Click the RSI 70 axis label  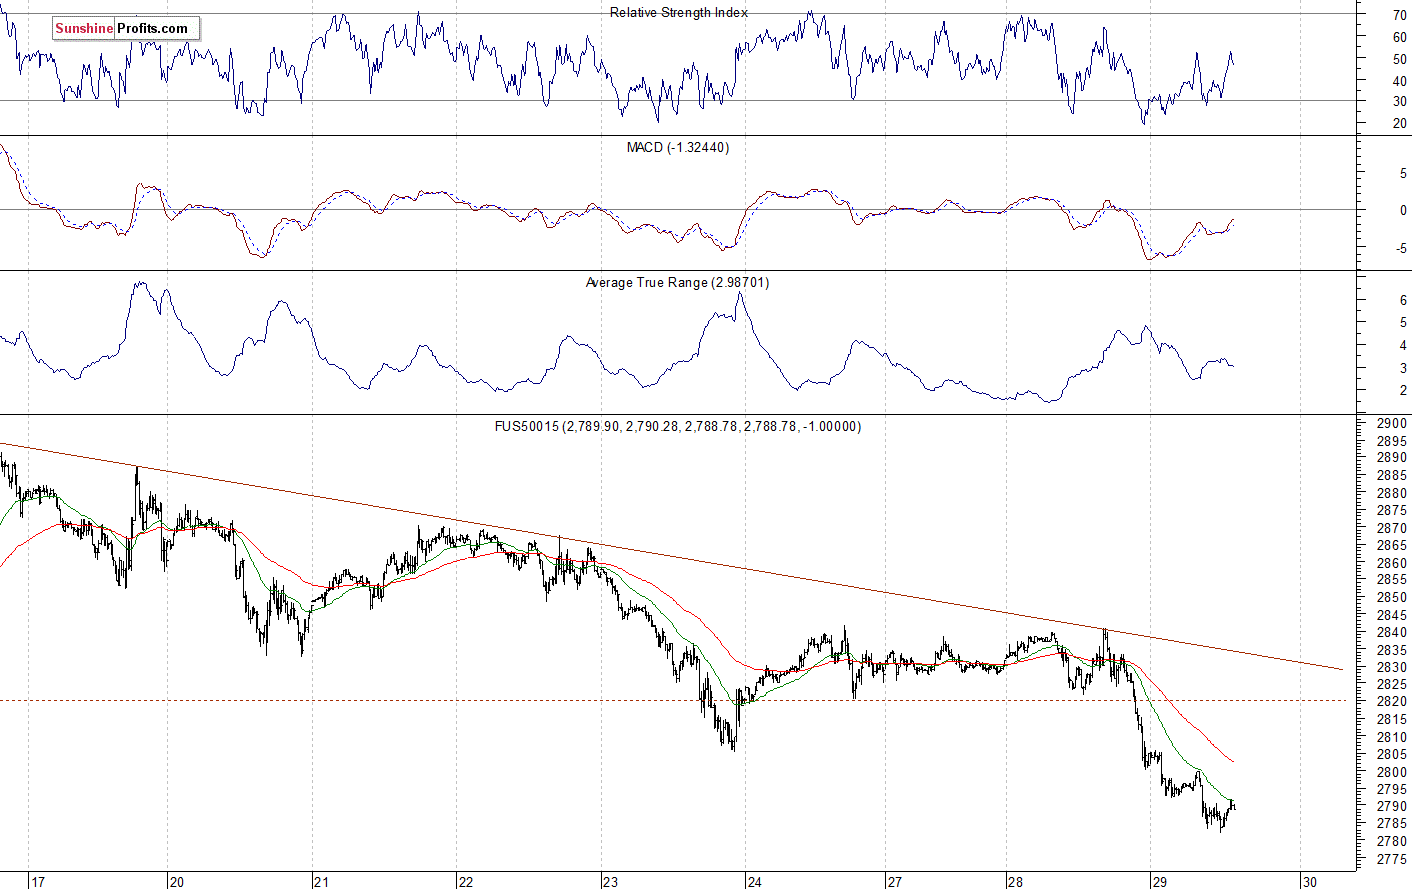pos(1399,15)
